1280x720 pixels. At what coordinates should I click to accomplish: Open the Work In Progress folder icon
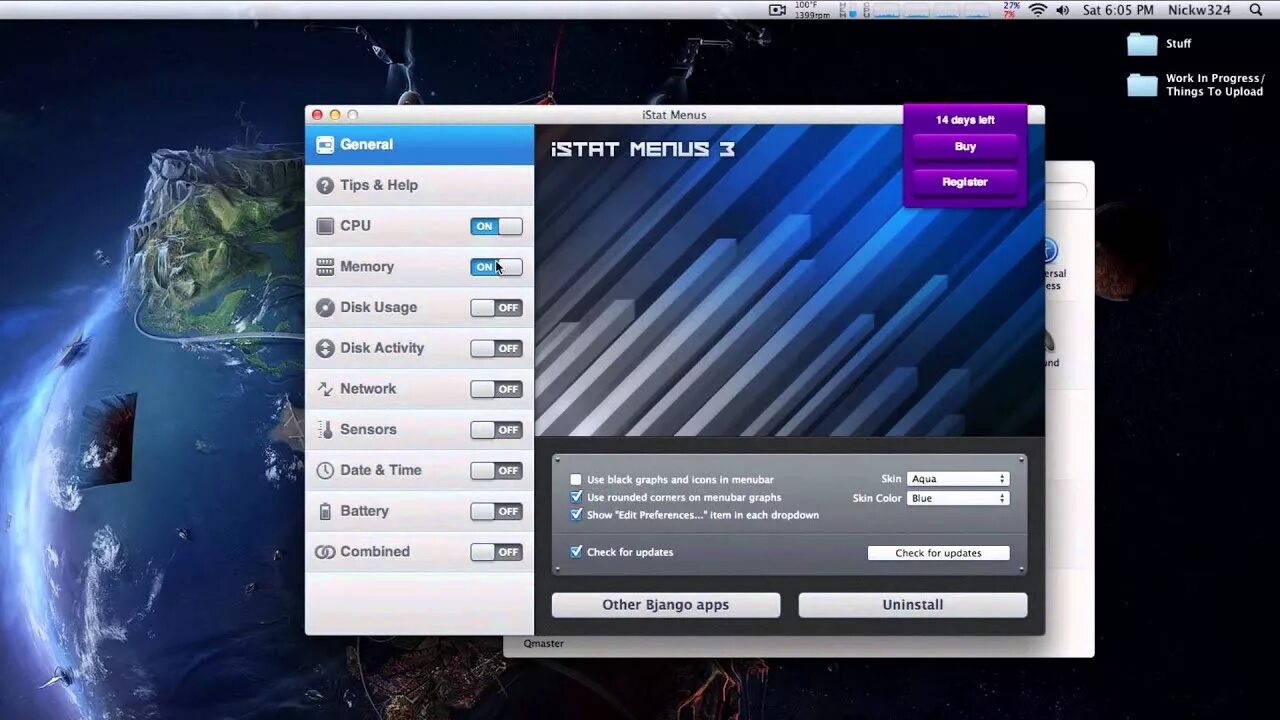tap(1142, 85)
